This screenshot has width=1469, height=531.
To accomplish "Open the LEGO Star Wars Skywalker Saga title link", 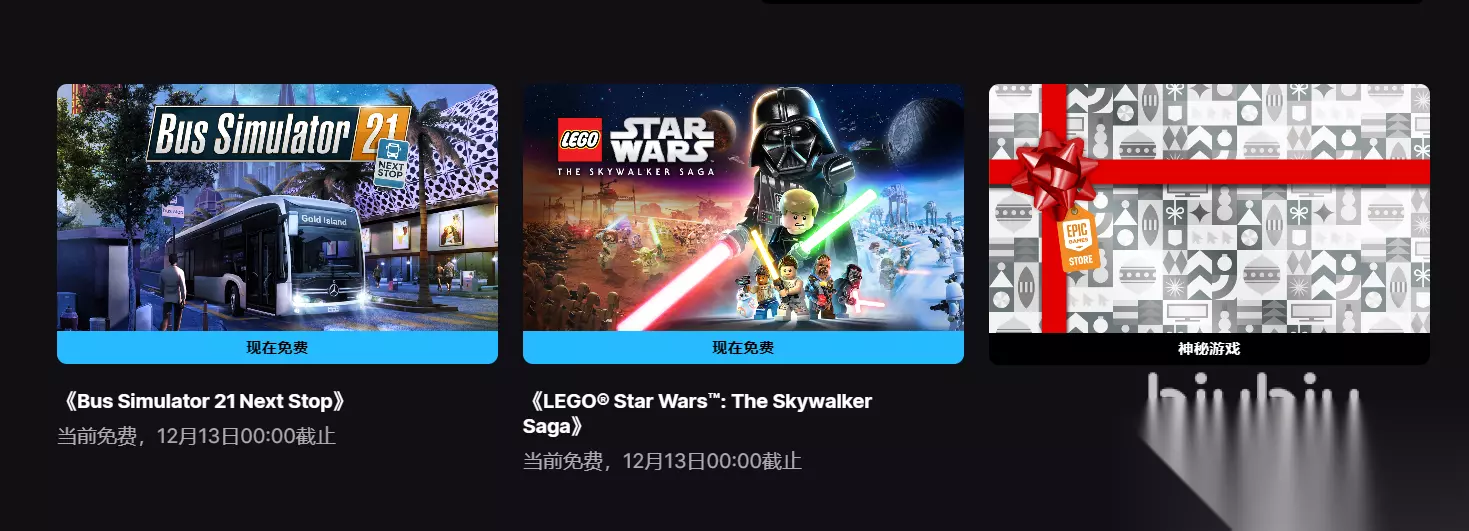I will coord(697,414).
